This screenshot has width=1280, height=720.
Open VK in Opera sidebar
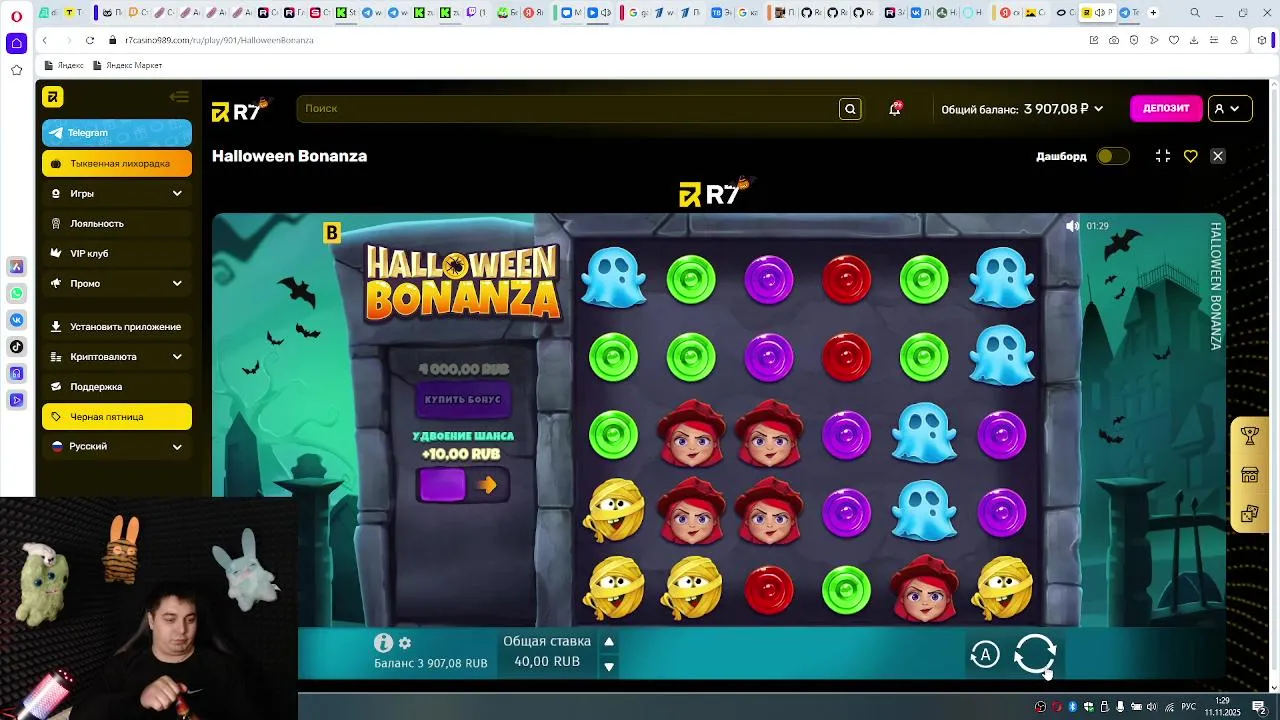17,320
